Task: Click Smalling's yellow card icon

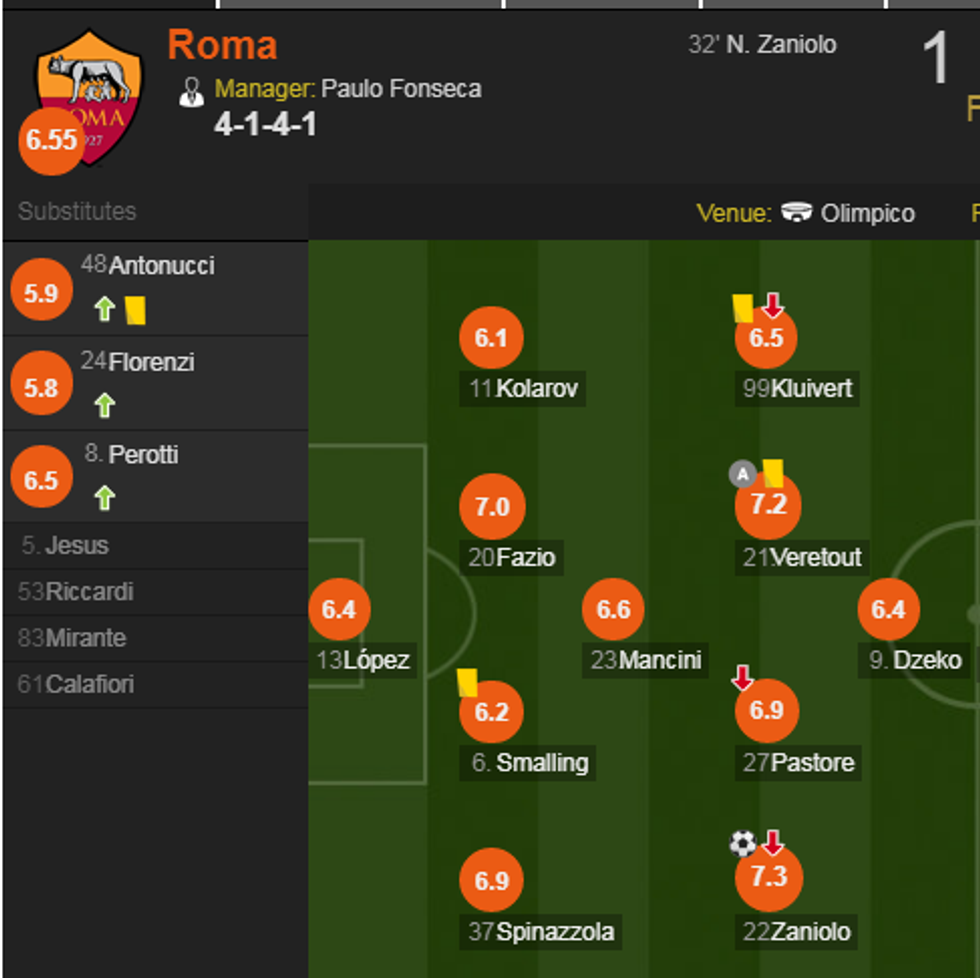Action: click(467, 682)
